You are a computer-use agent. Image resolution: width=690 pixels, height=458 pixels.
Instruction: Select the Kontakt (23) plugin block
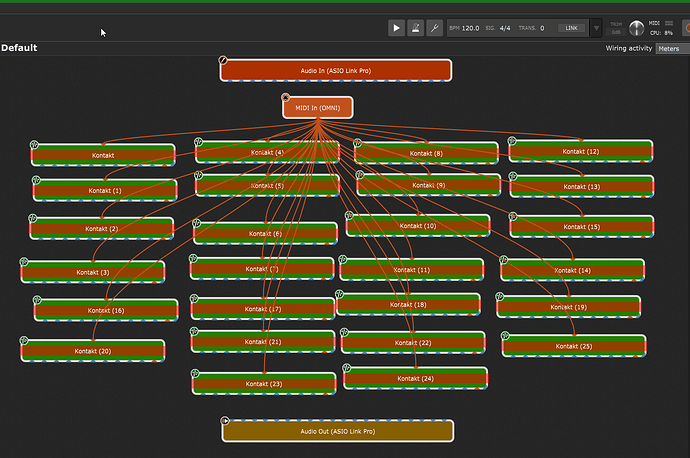264,384
